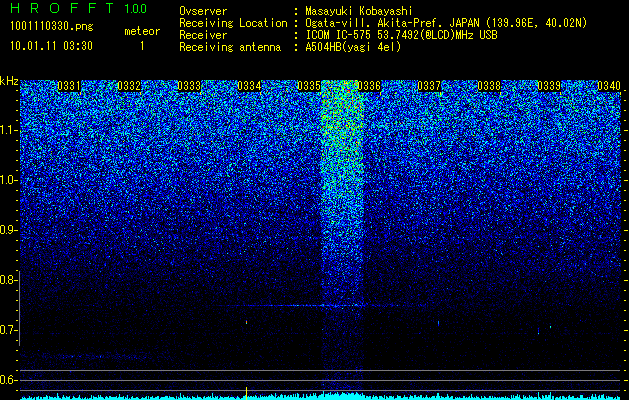The image size is (629, 400).
Task: Click the 0336 time marker
Action: tap(369, 86)
